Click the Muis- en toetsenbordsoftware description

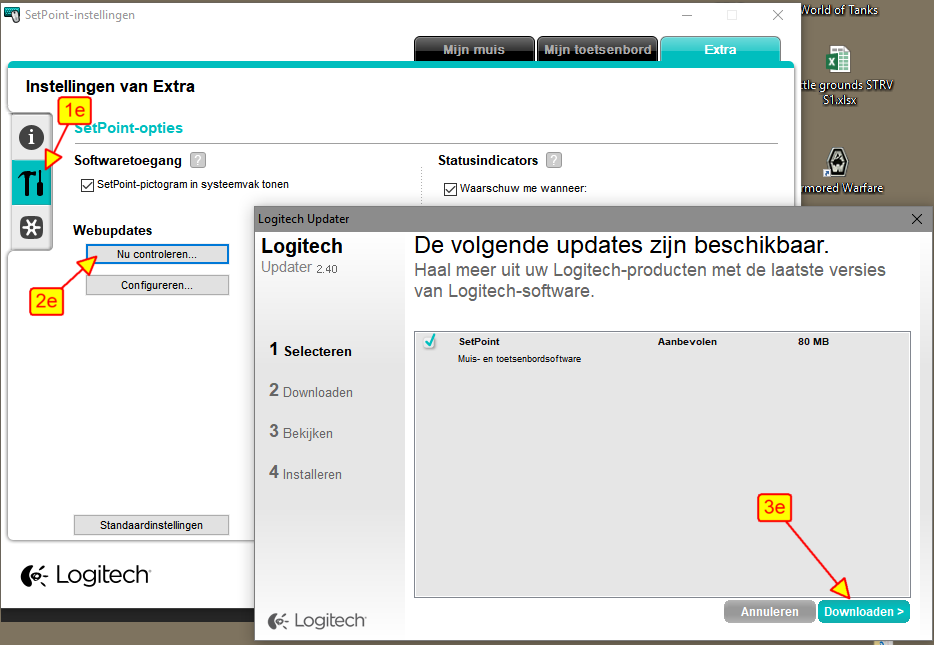point(519,359)
